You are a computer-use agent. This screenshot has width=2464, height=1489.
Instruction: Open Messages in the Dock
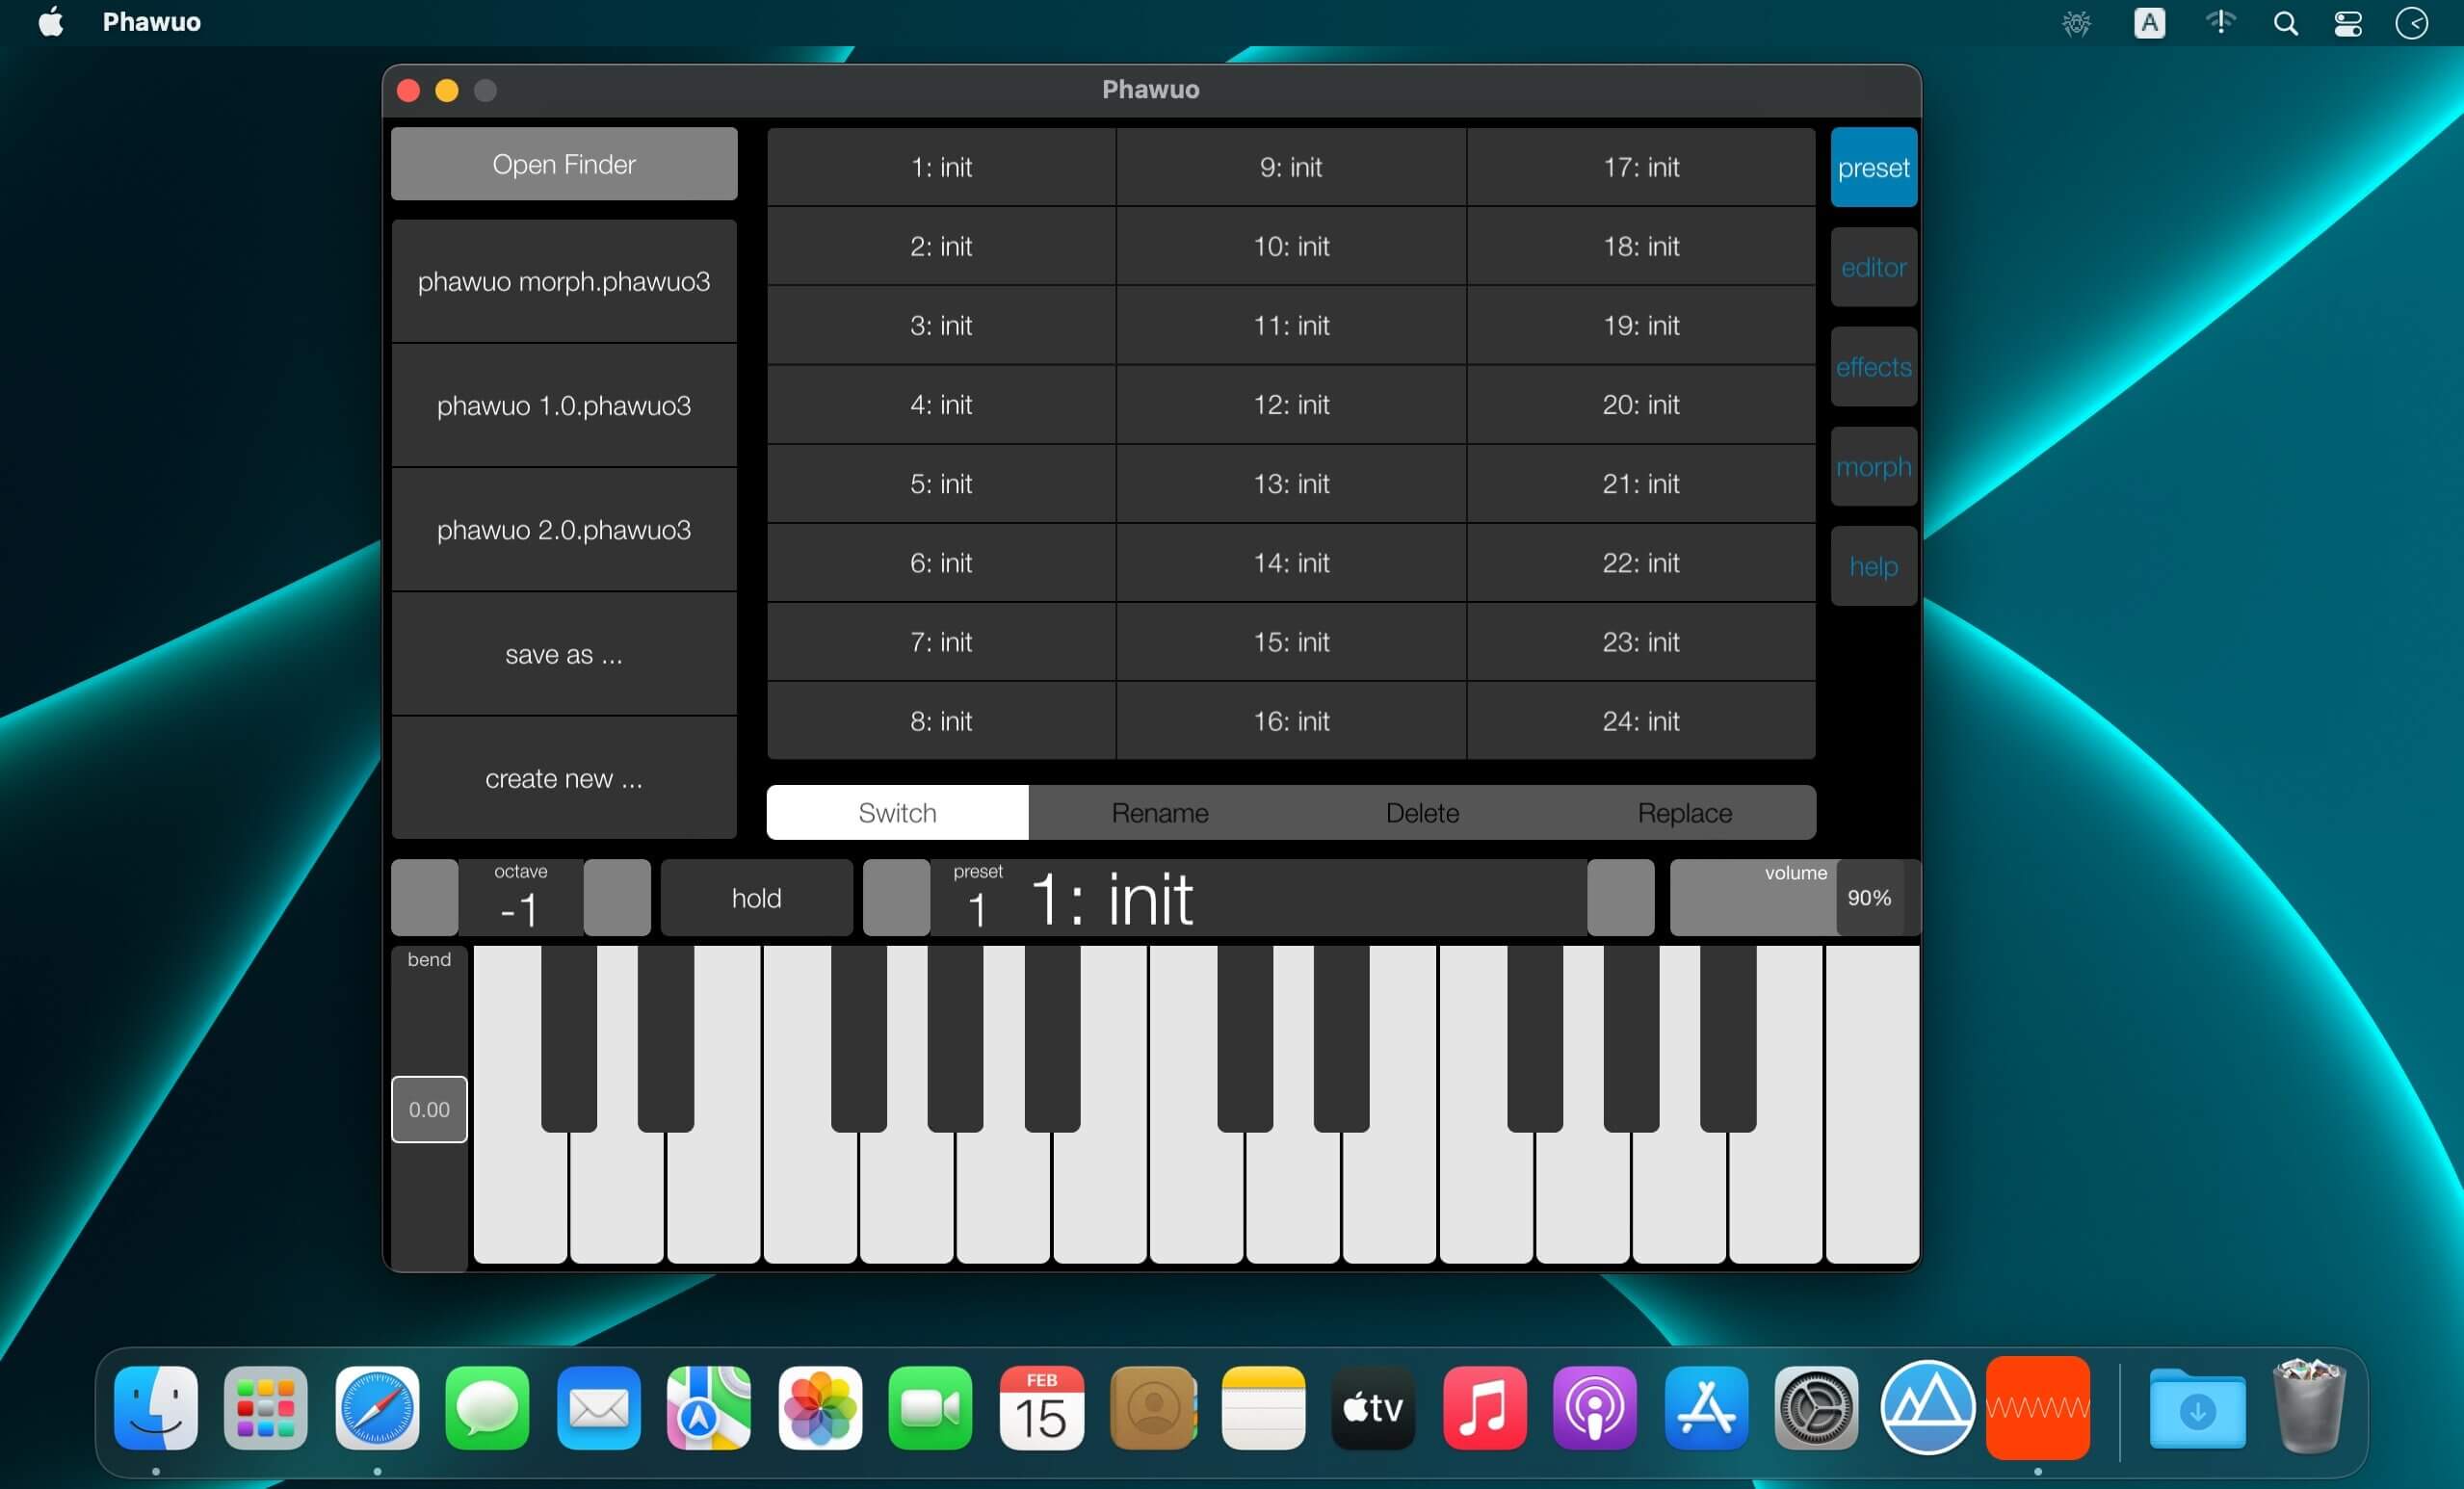488,1408
